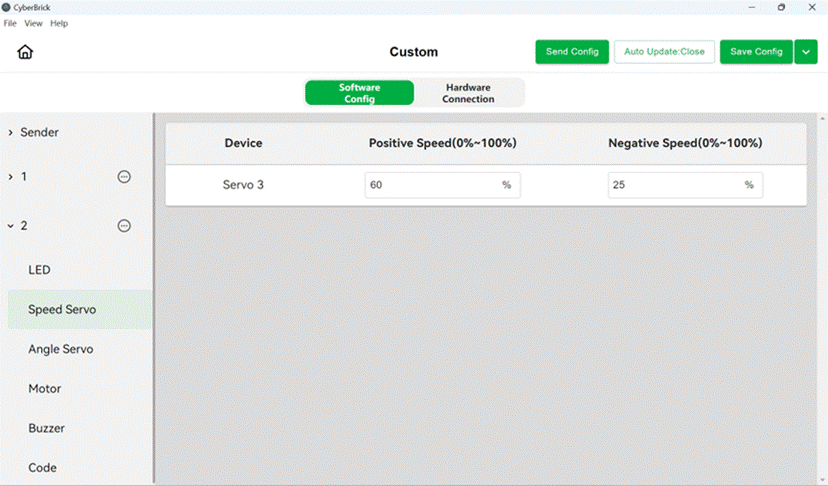Open the Help menu
The image size is (828, 486).
[x=59, y=23]
